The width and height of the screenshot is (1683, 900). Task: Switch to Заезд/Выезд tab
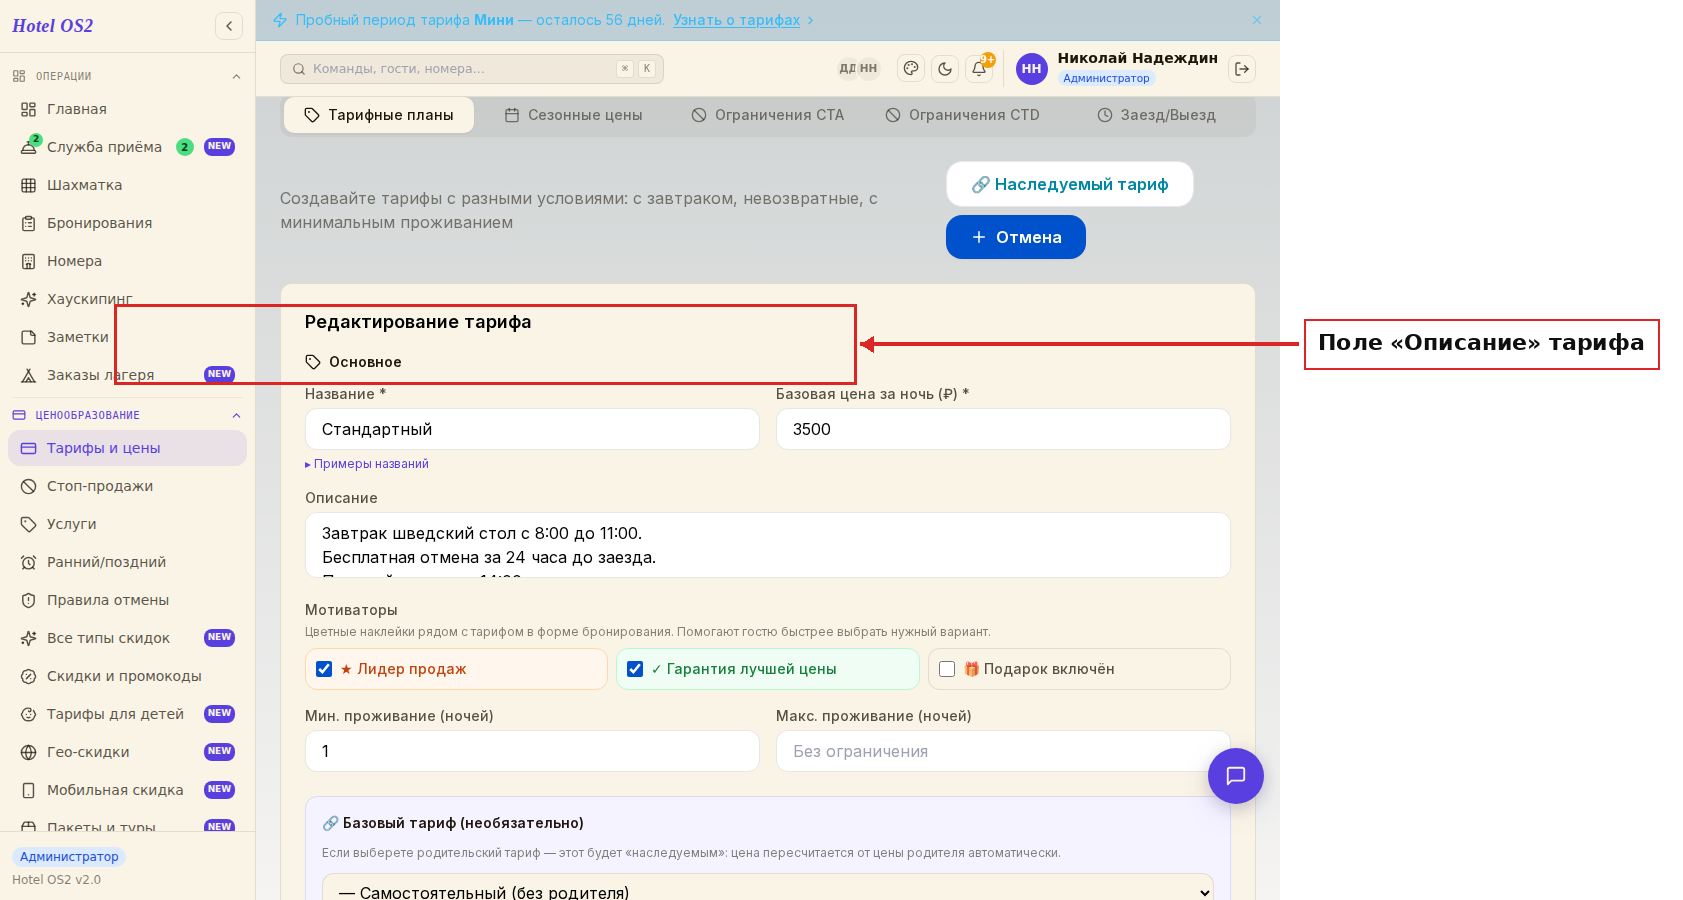click(x=1157, y=115)
